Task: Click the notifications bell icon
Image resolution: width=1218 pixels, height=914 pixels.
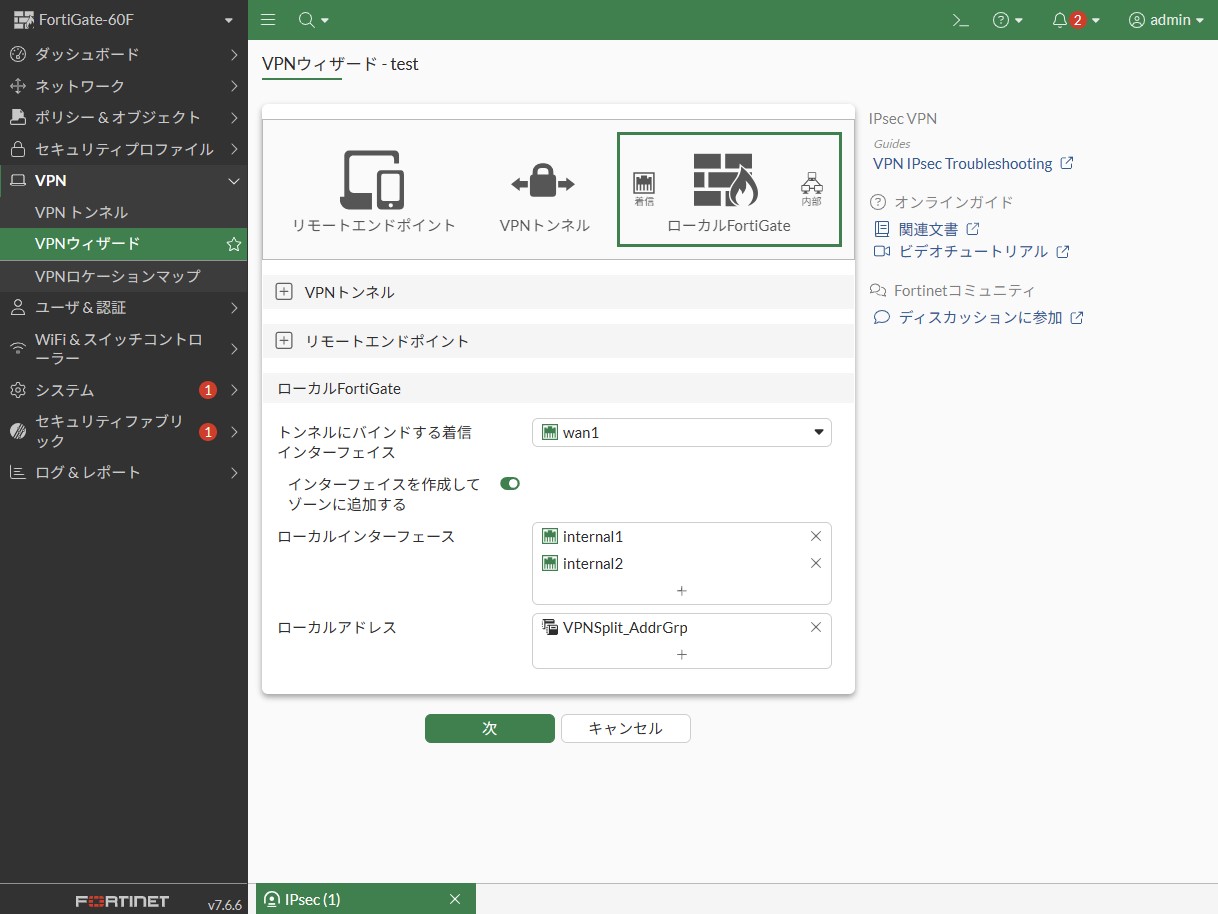Action: pyautogui.click(x=1060, y=20)
